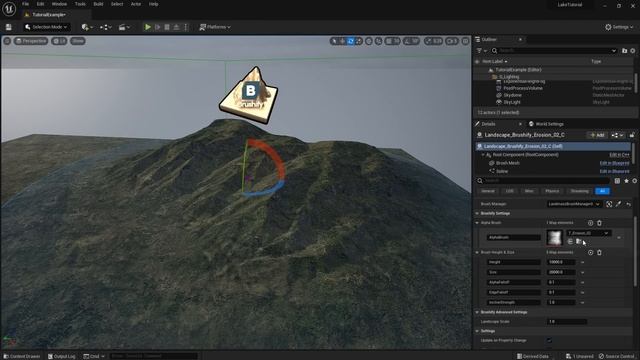Open the Platforms dropdown

(215, 27)
